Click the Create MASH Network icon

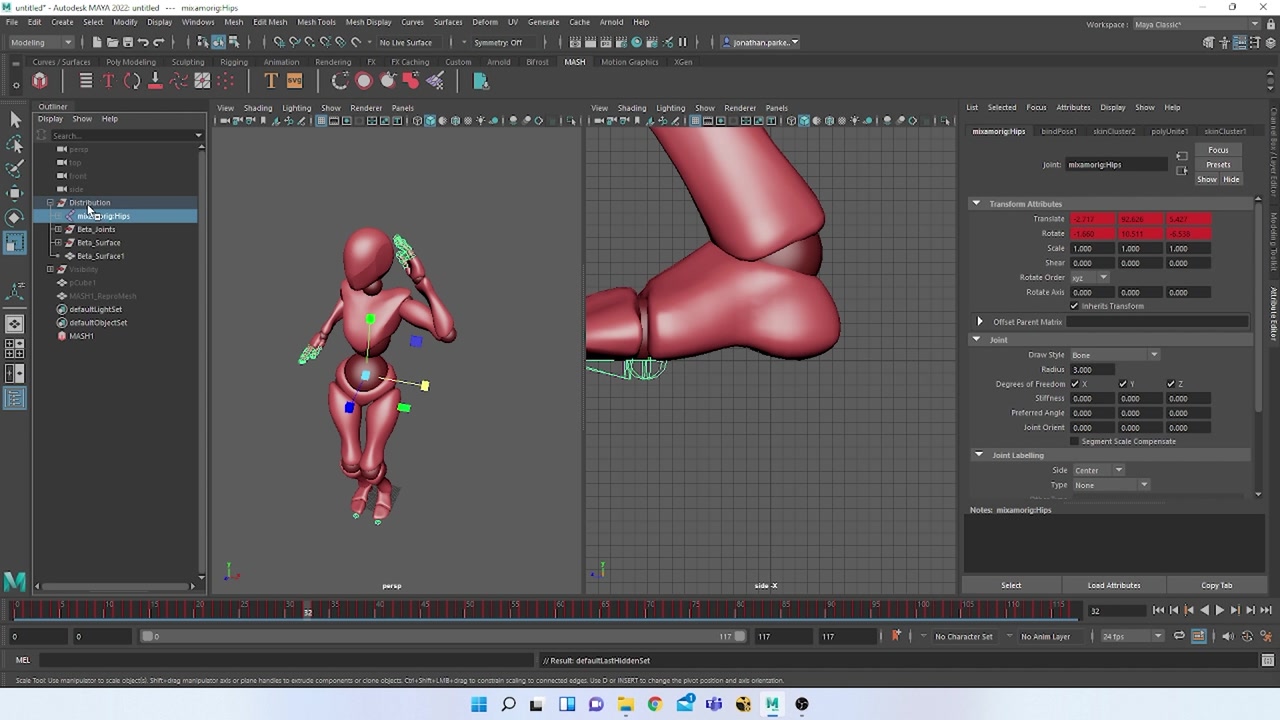tap(40, 81)
